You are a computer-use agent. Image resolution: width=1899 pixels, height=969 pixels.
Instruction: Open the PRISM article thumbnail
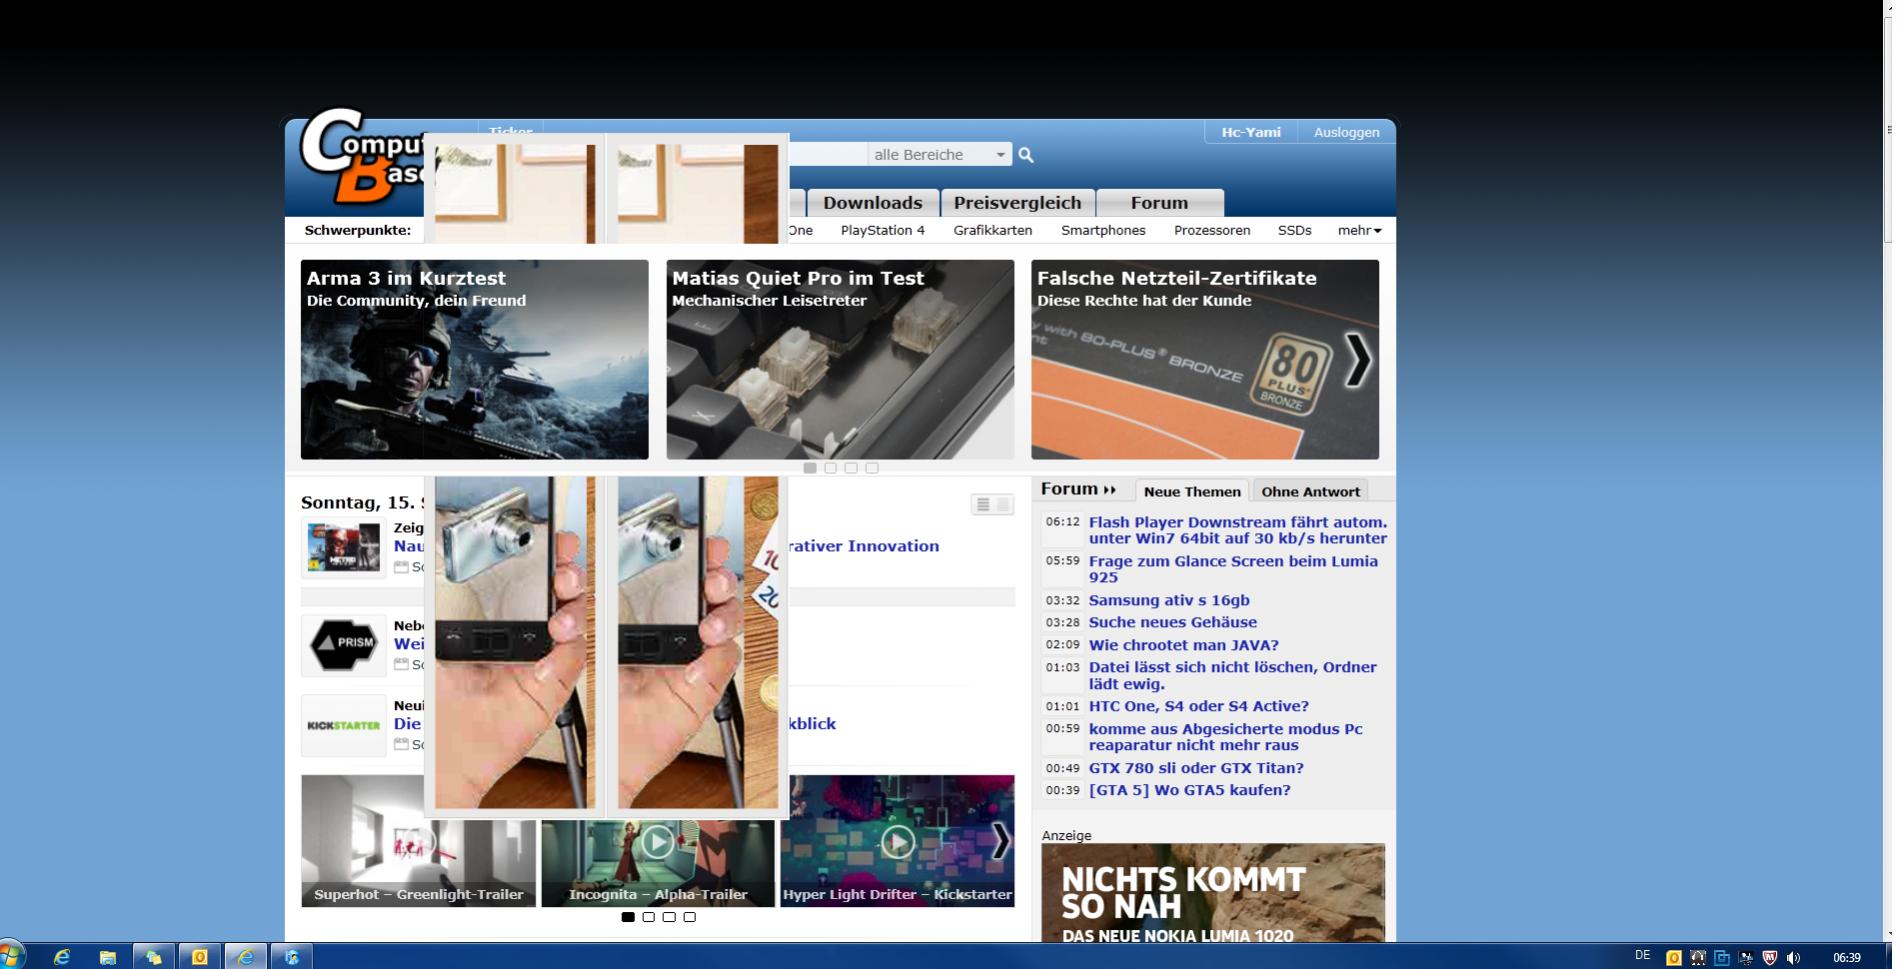tap(343, 645)
